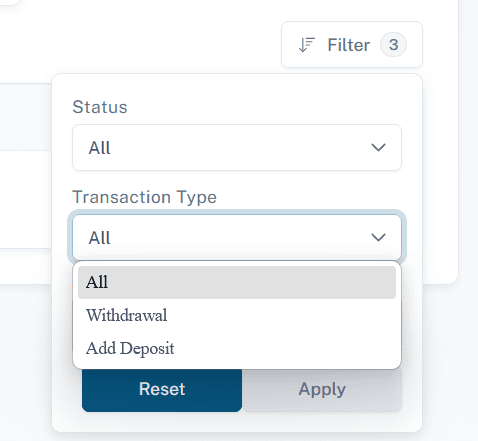Screen dimensions: 478x441
Task: Click the Transaction Type select field
Action: [x=237, y=237]
